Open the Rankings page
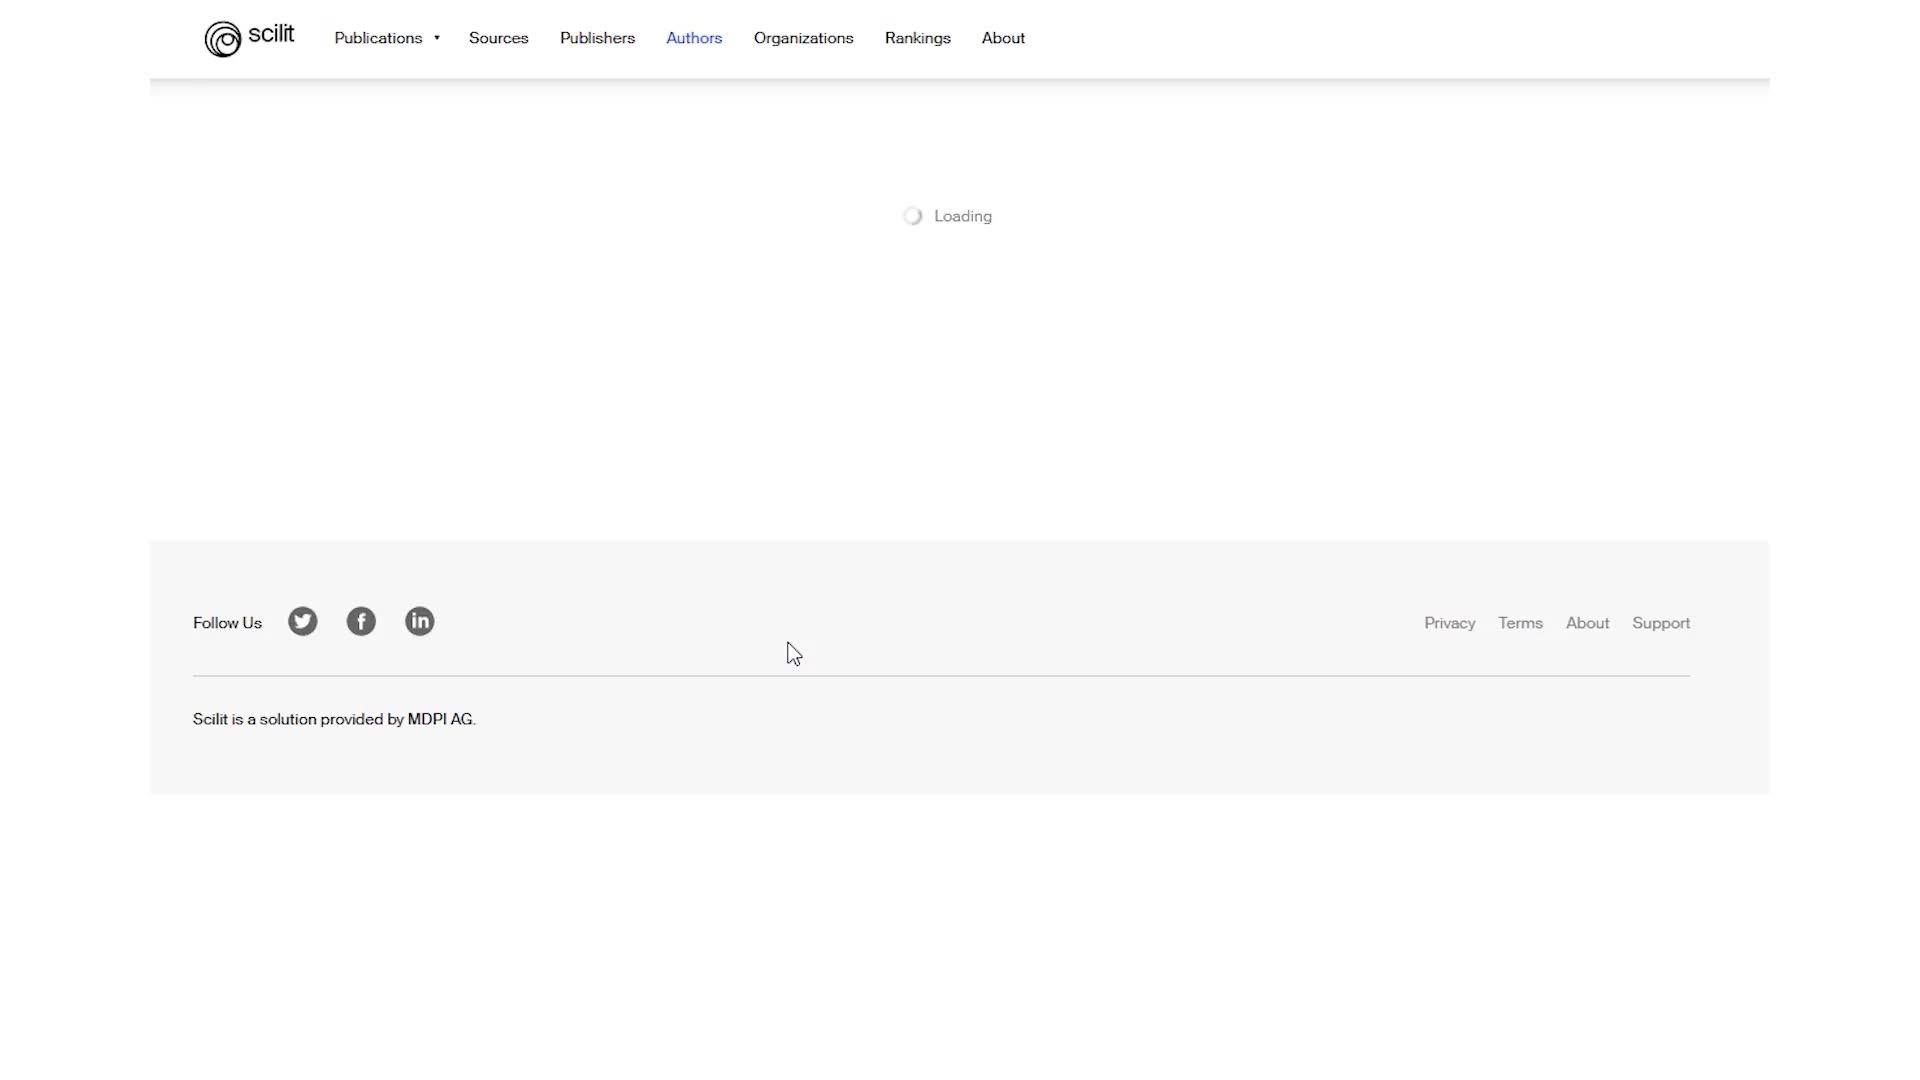Viewport: 1920px width, 1080px height. (x=917, y=38)
